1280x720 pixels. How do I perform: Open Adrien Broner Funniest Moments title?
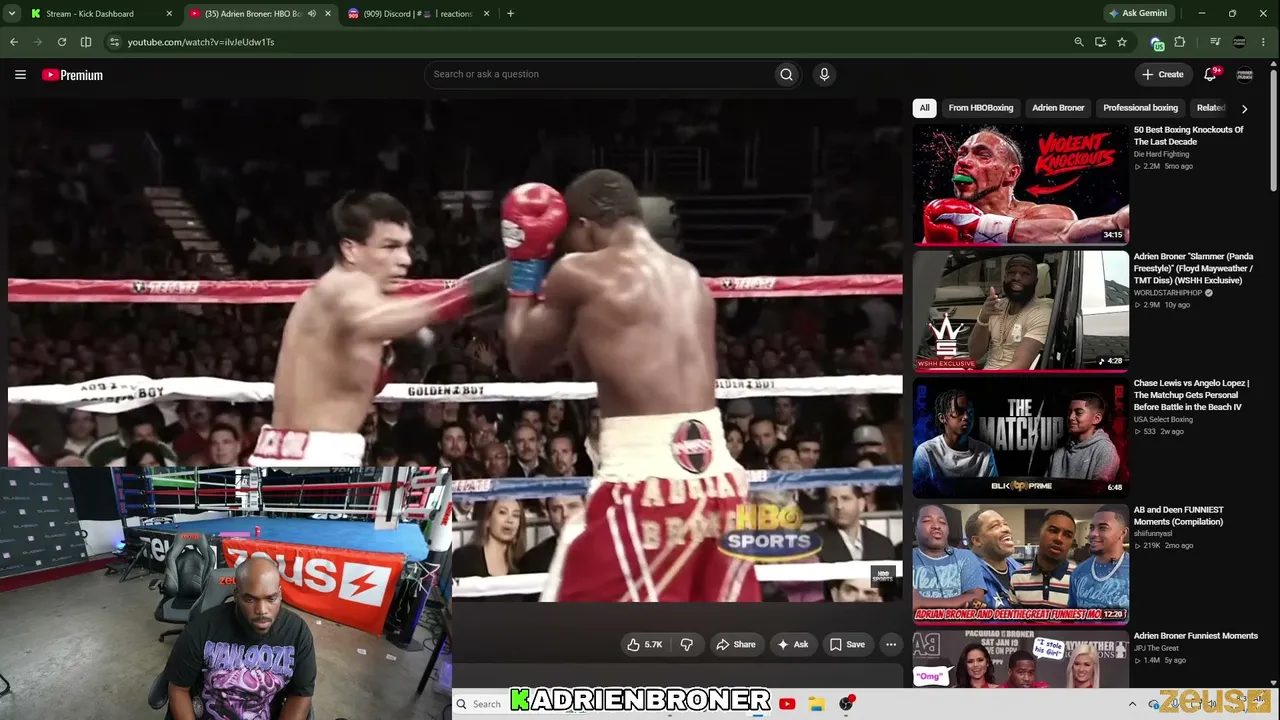point(1196,636)
